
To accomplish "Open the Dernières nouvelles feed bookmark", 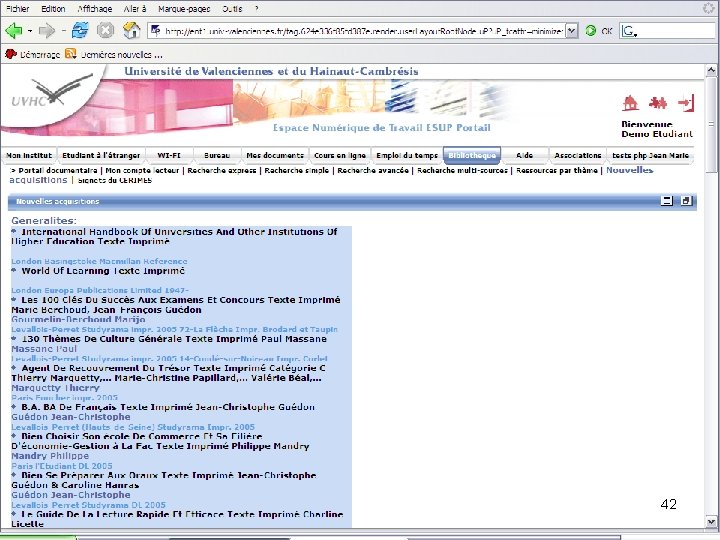I will [x=113, y=54].
